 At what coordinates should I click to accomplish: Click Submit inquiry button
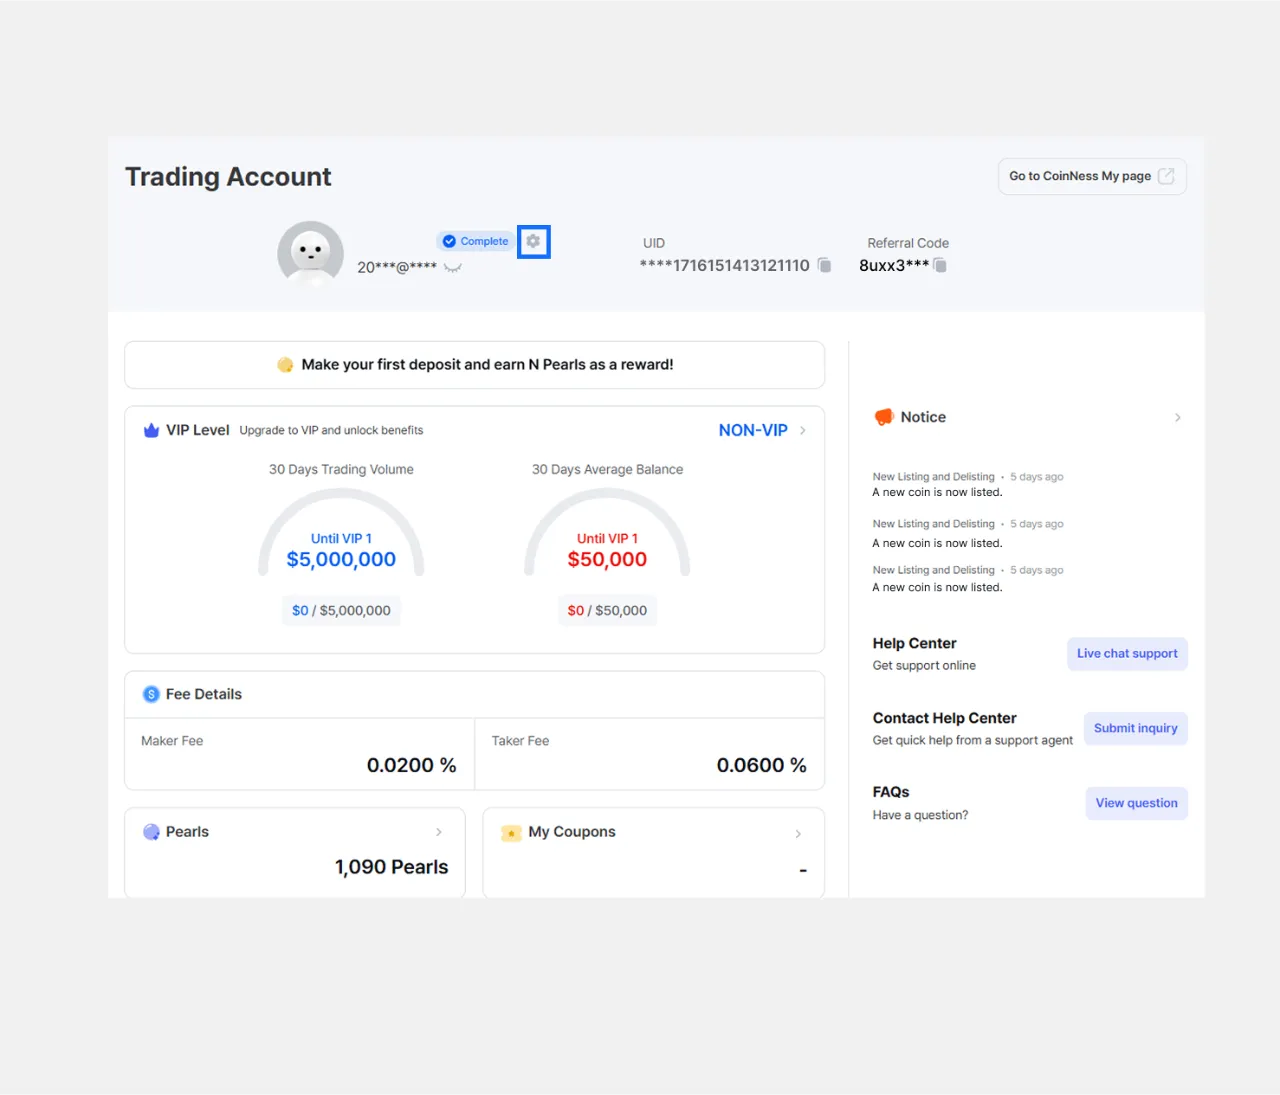1135,729
